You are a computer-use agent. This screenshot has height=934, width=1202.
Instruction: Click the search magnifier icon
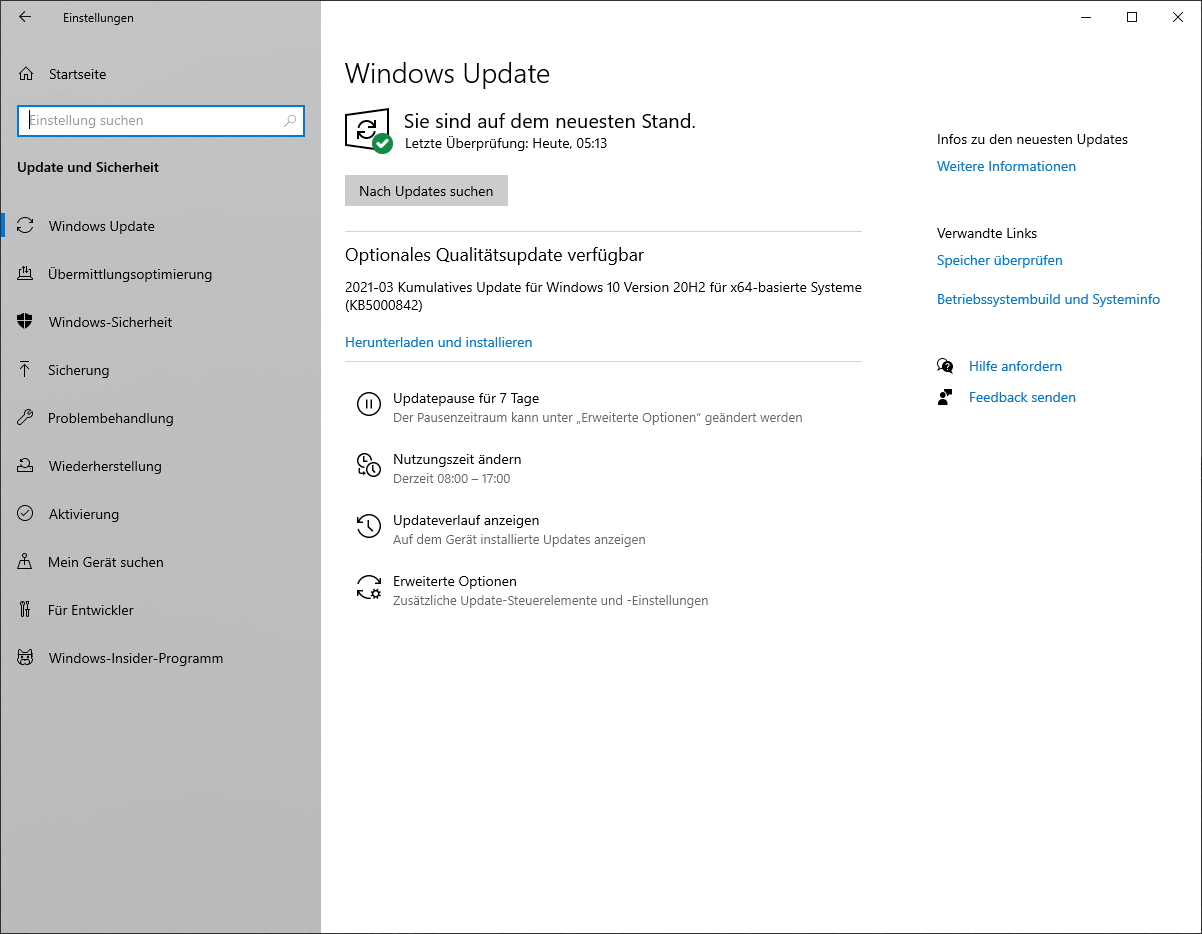[290, 121]
